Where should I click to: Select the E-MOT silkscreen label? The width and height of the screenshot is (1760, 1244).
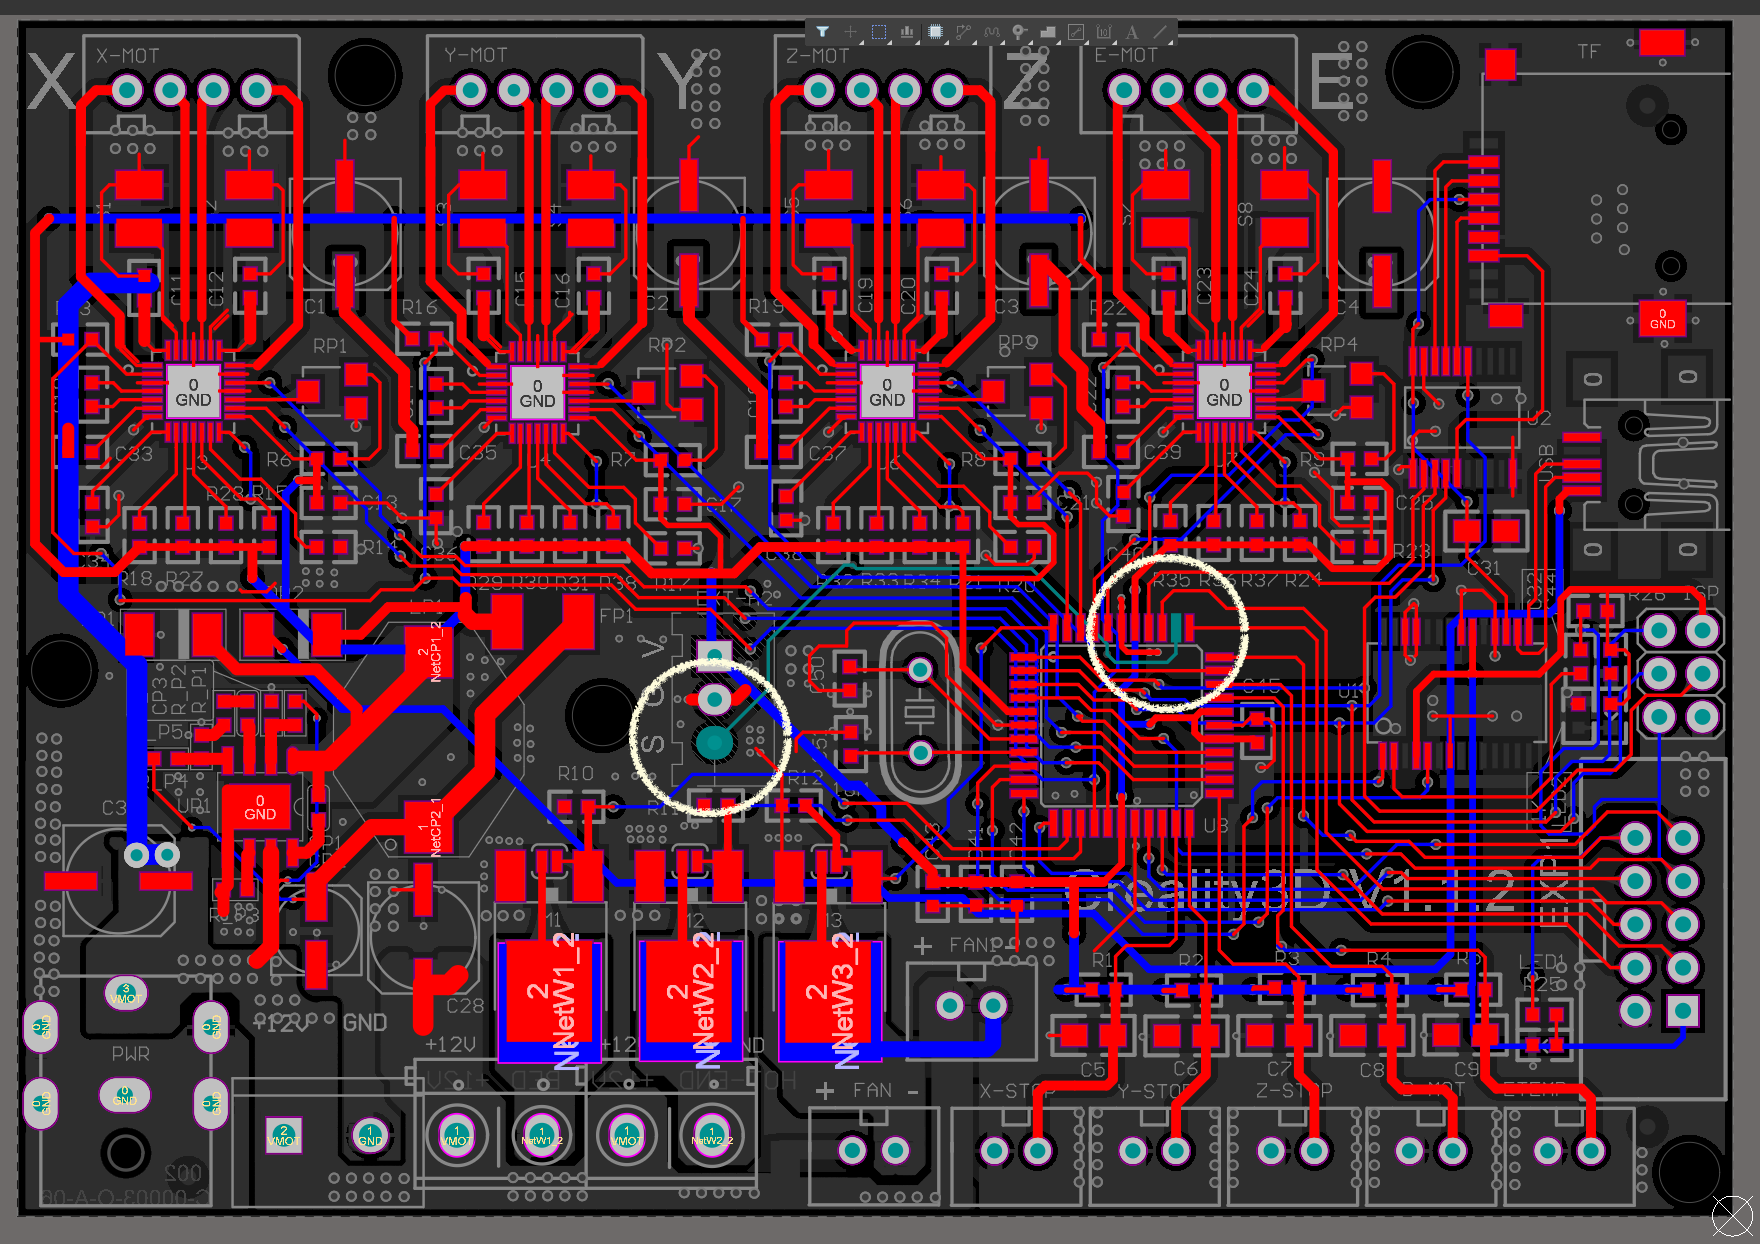click(1126, 55)
